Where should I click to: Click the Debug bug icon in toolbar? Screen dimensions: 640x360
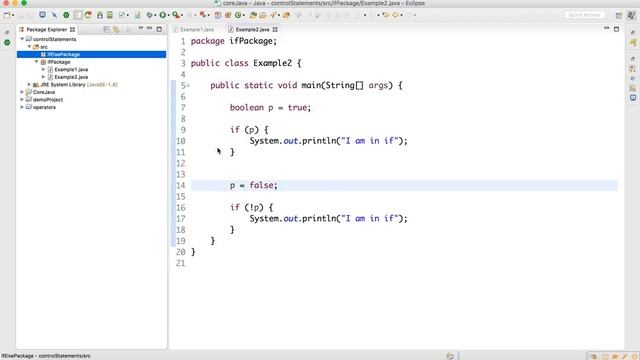pyautogui.click(x=150, y=15)
